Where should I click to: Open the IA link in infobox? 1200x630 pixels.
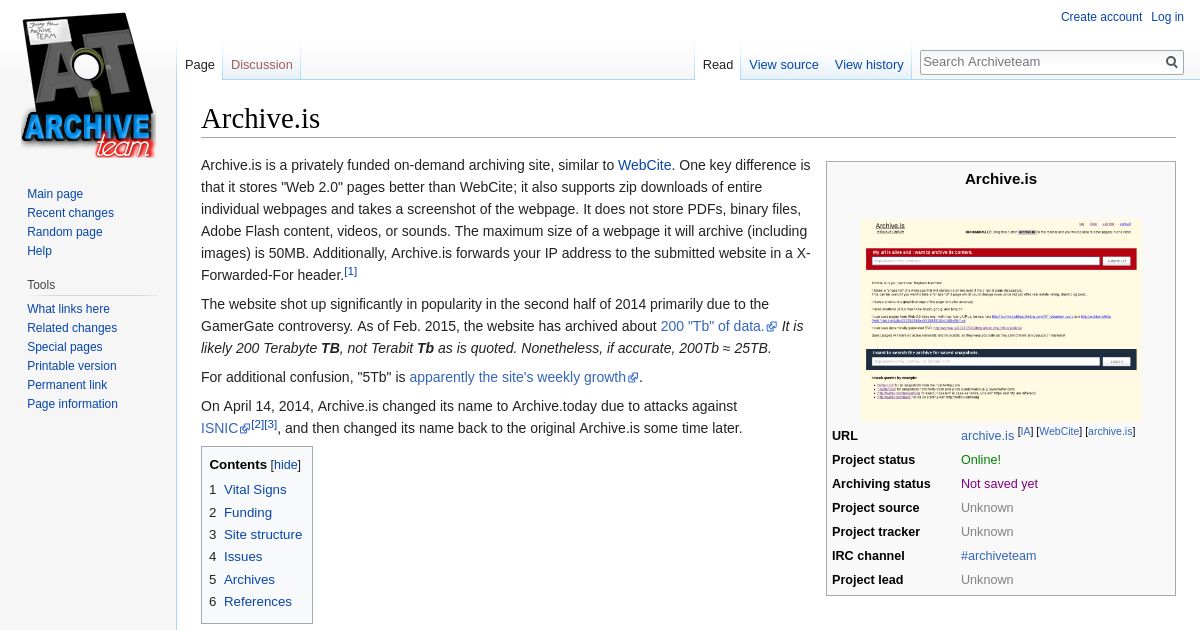pos(1025,432)
